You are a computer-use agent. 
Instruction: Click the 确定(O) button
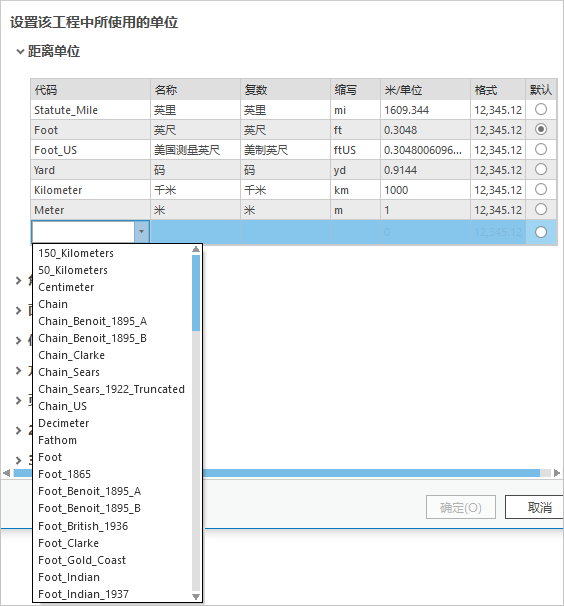[461, 507]
